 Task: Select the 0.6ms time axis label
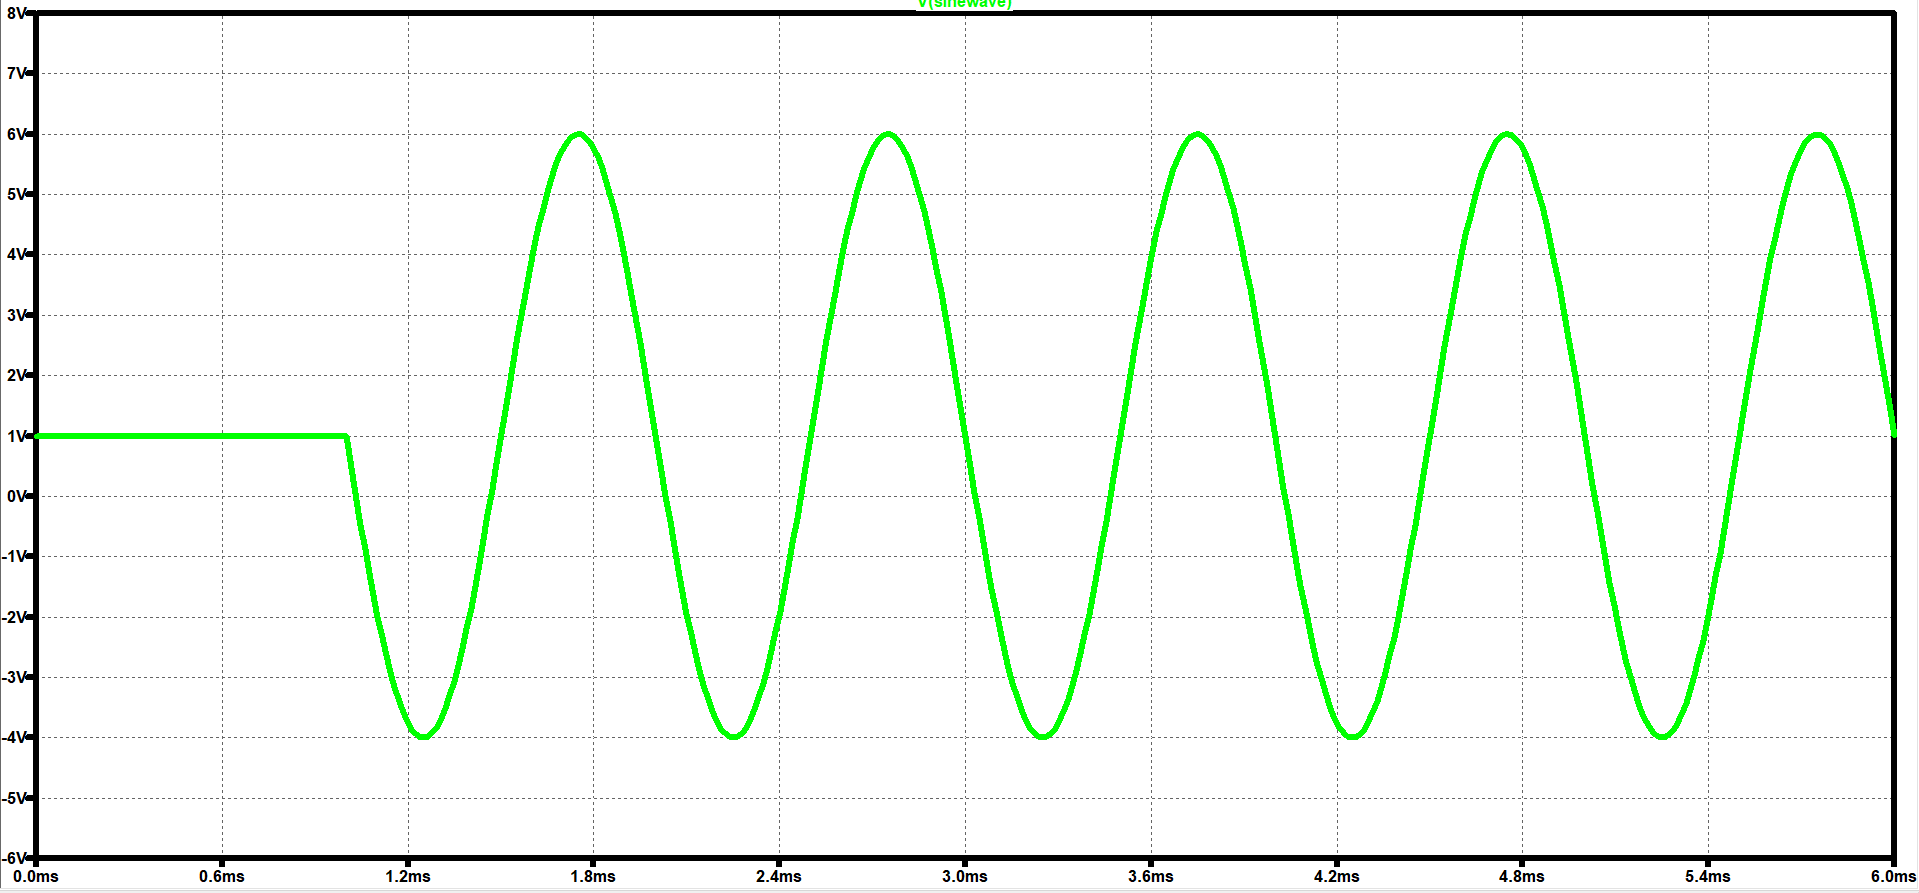[222, 877]
